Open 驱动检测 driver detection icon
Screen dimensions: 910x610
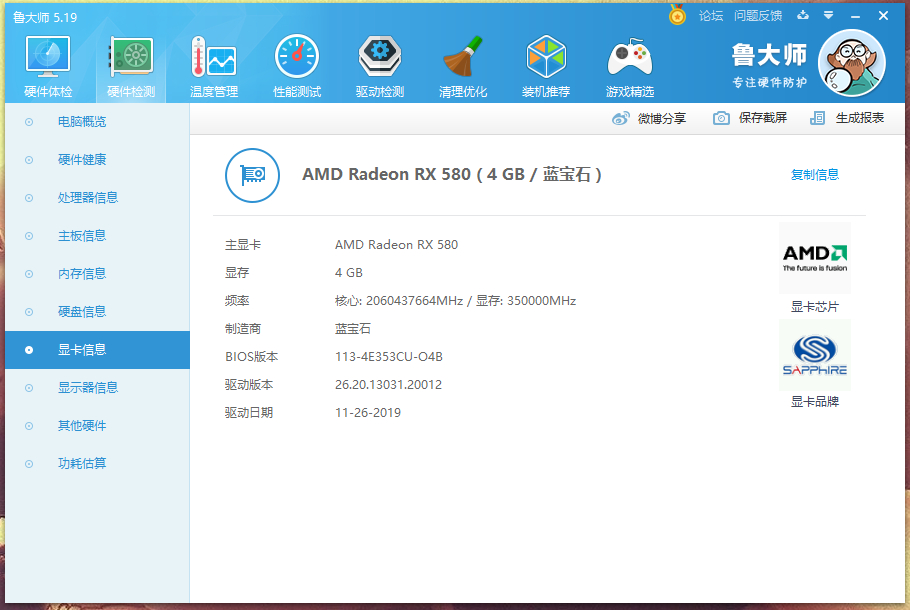[x=380, y=56]
